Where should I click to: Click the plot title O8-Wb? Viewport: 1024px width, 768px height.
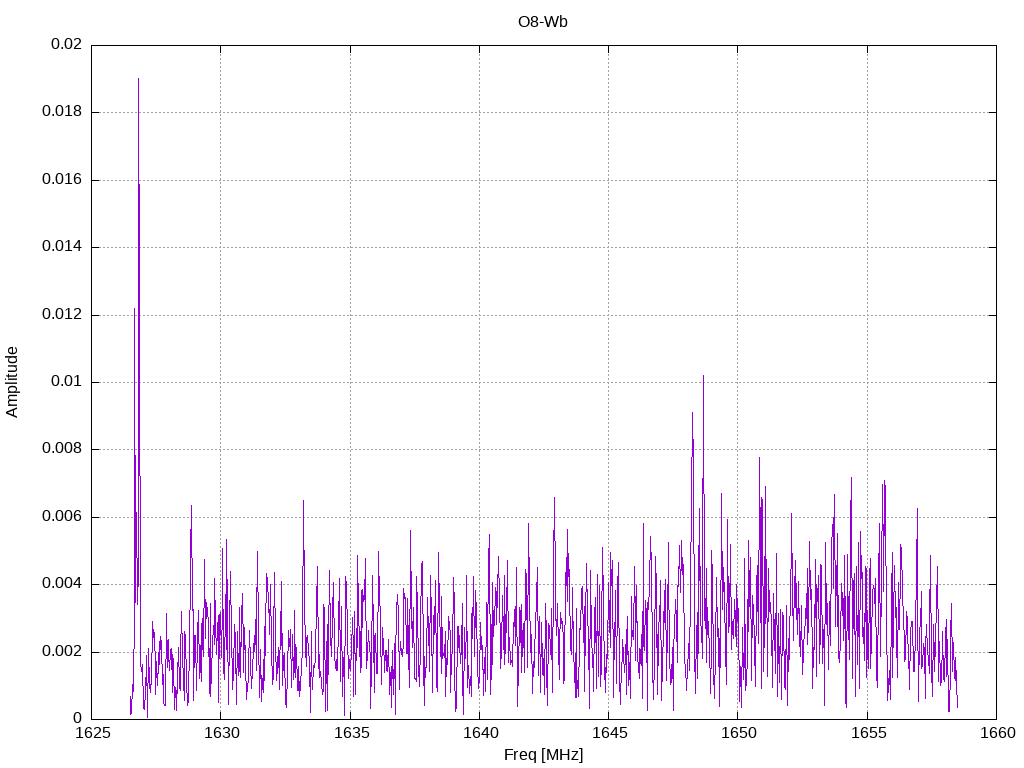pyautogui.click(x=543, y=21)
